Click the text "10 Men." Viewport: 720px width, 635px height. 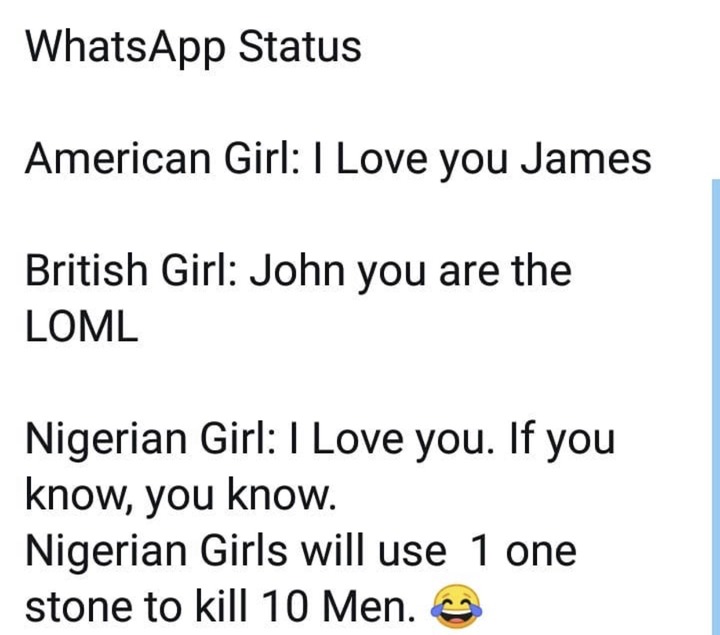pos(338,606)
